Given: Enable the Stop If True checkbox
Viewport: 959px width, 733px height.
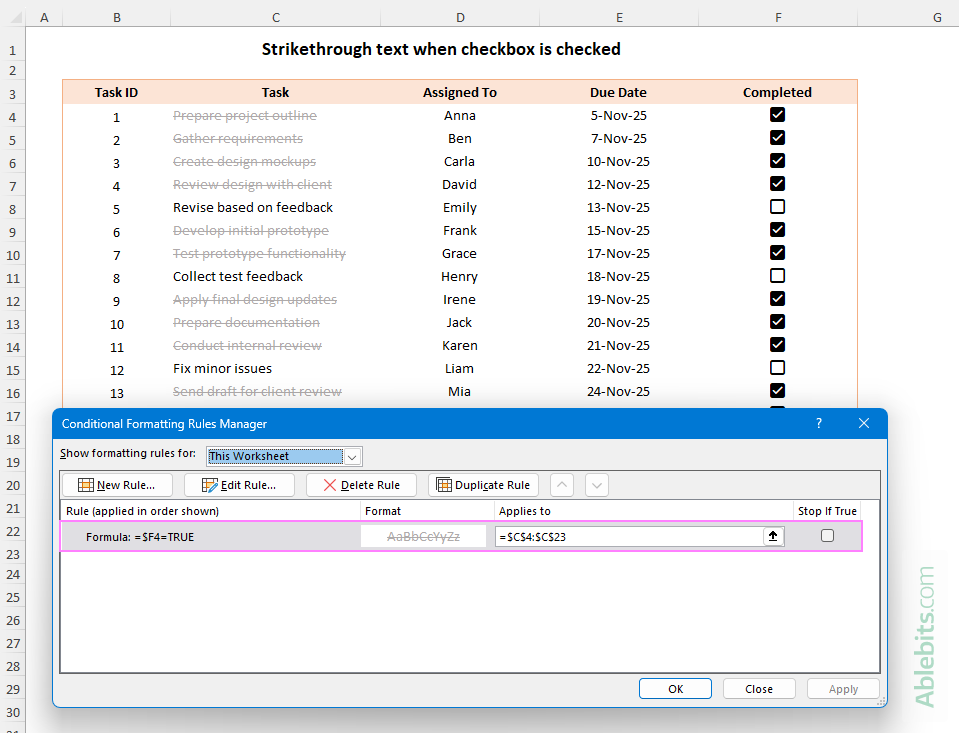Looking at the screenshot, I should [827, 536].
